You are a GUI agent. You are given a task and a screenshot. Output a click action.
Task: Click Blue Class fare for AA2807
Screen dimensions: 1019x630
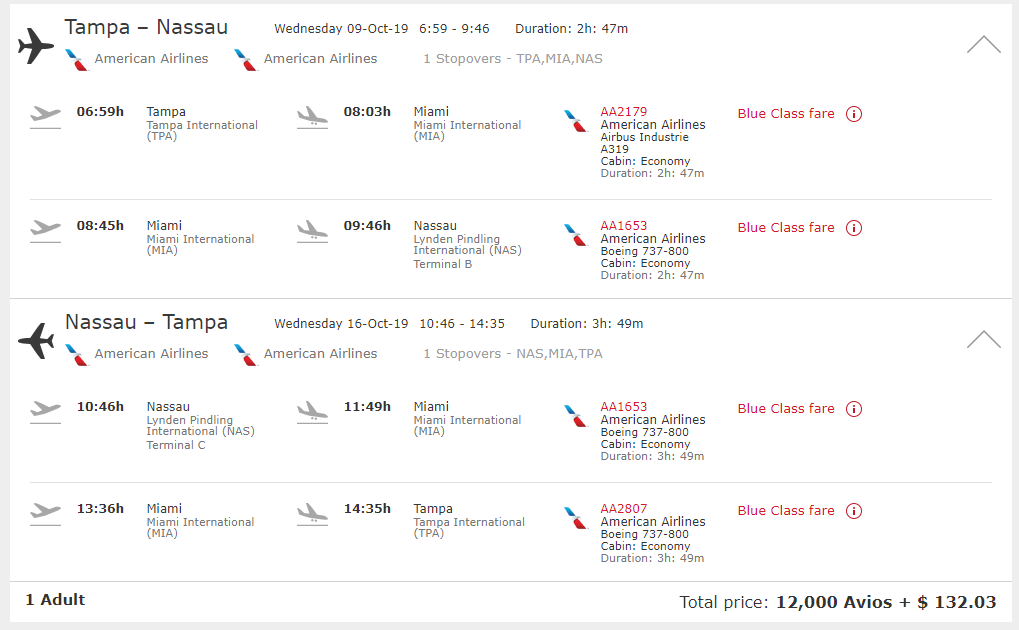click(x=786, y=511)
